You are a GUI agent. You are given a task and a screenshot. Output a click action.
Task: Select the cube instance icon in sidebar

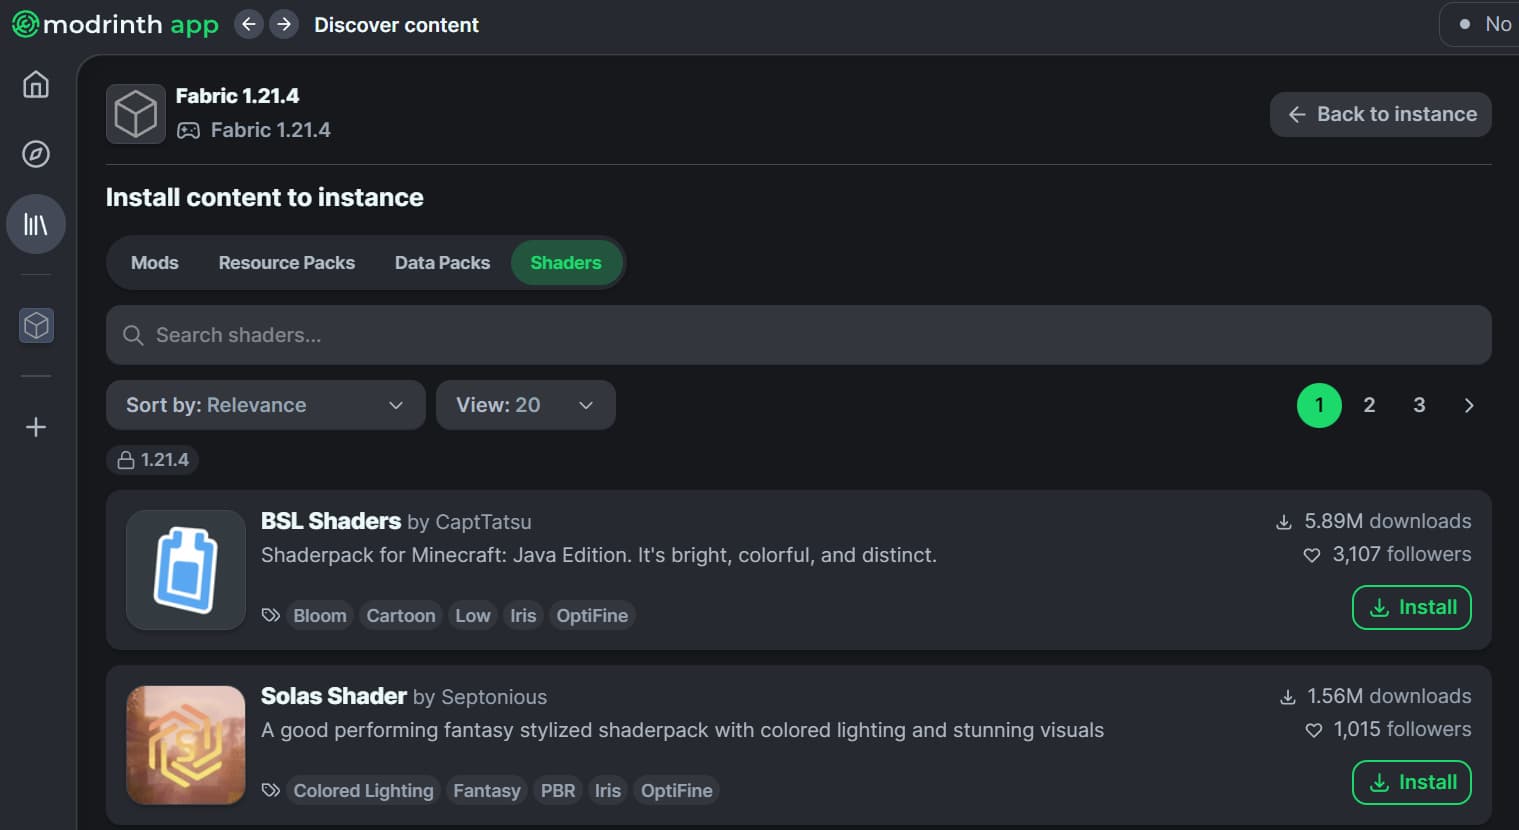click(x=36, y=326)
